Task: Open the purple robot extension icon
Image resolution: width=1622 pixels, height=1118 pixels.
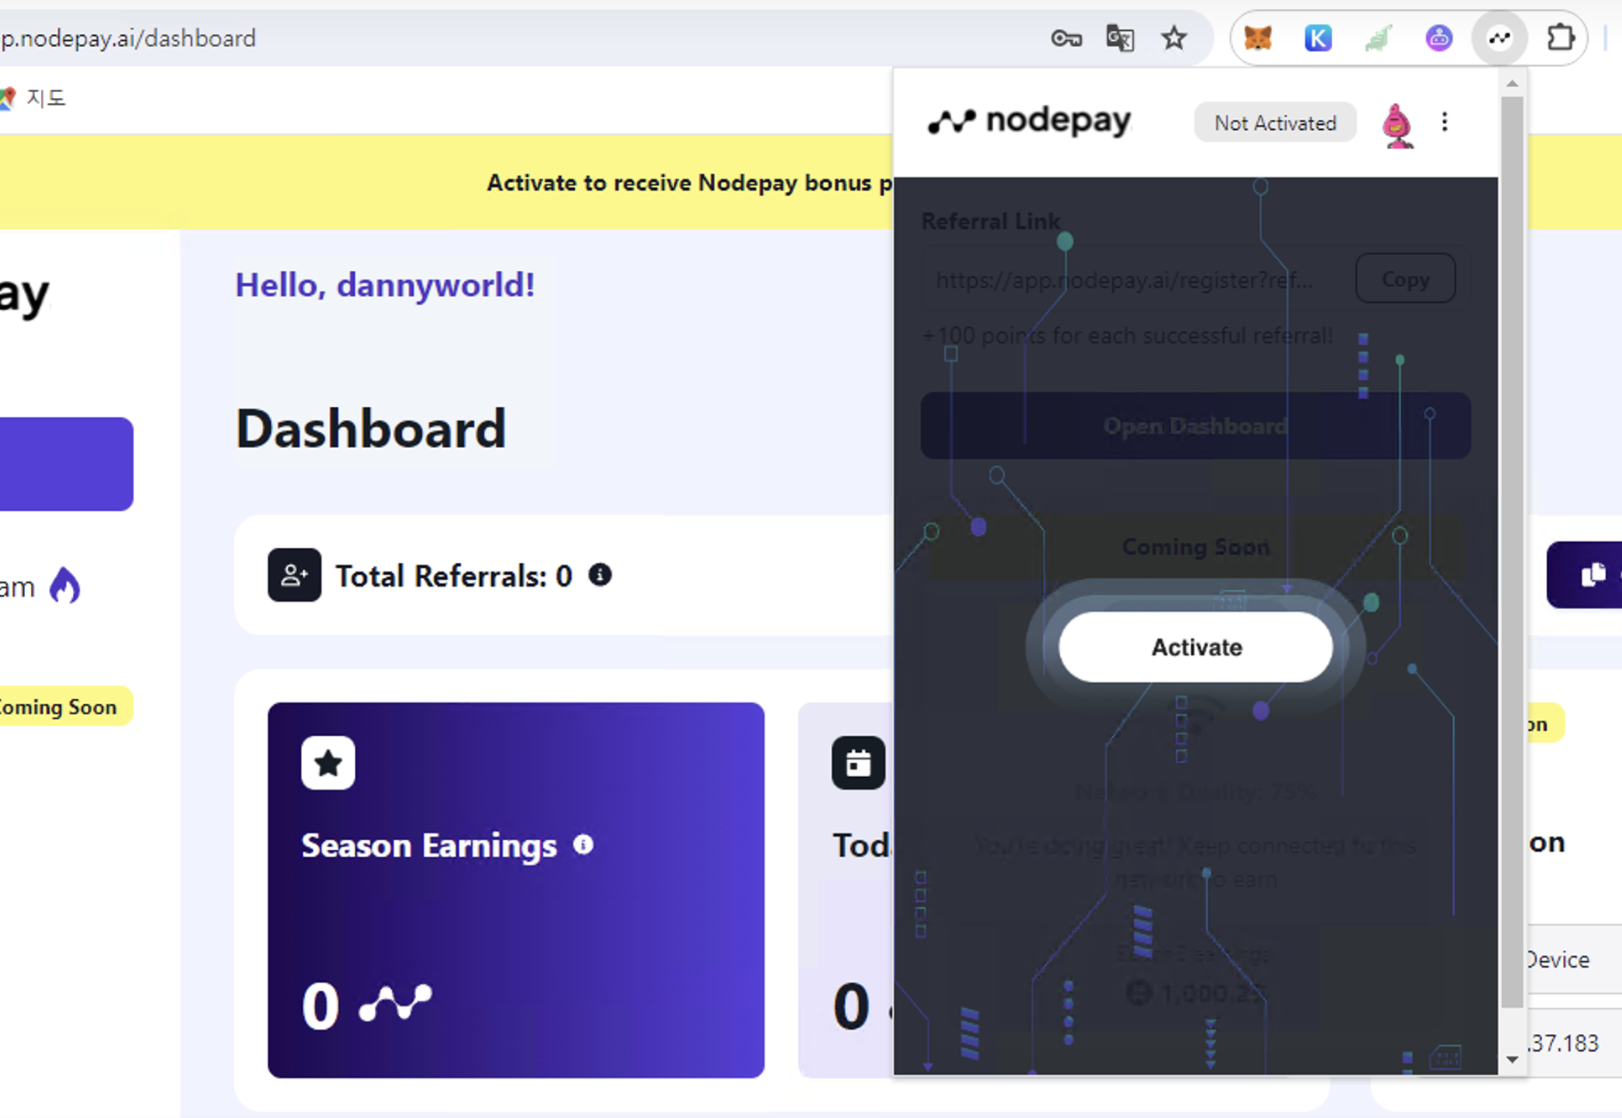Action: [x=1439, y=38]
